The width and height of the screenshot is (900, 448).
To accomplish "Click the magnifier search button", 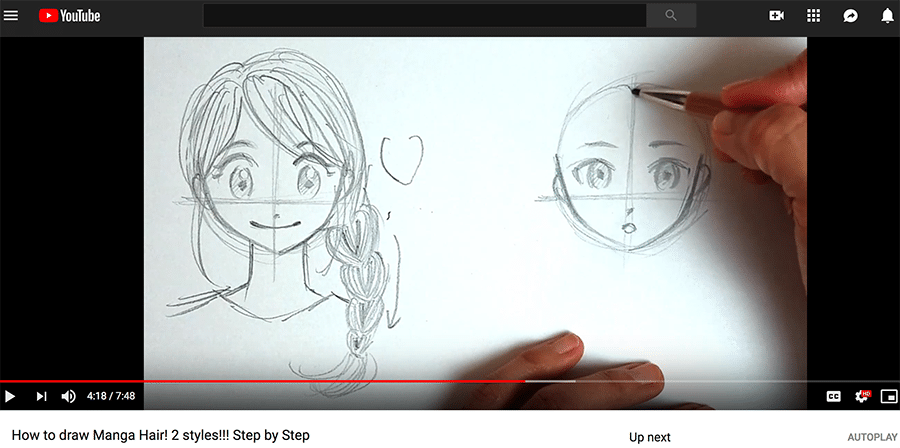I will click(671, 15).
